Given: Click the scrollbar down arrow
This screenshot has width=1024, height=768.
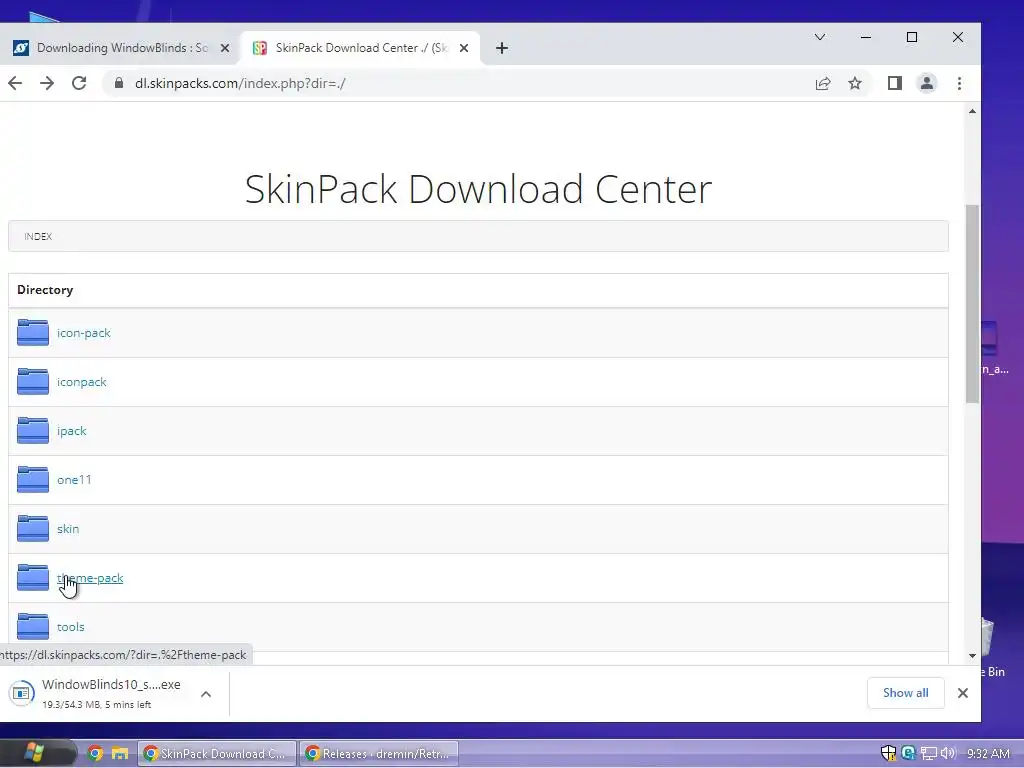Looking at the screenshot, I should [972, 656].
